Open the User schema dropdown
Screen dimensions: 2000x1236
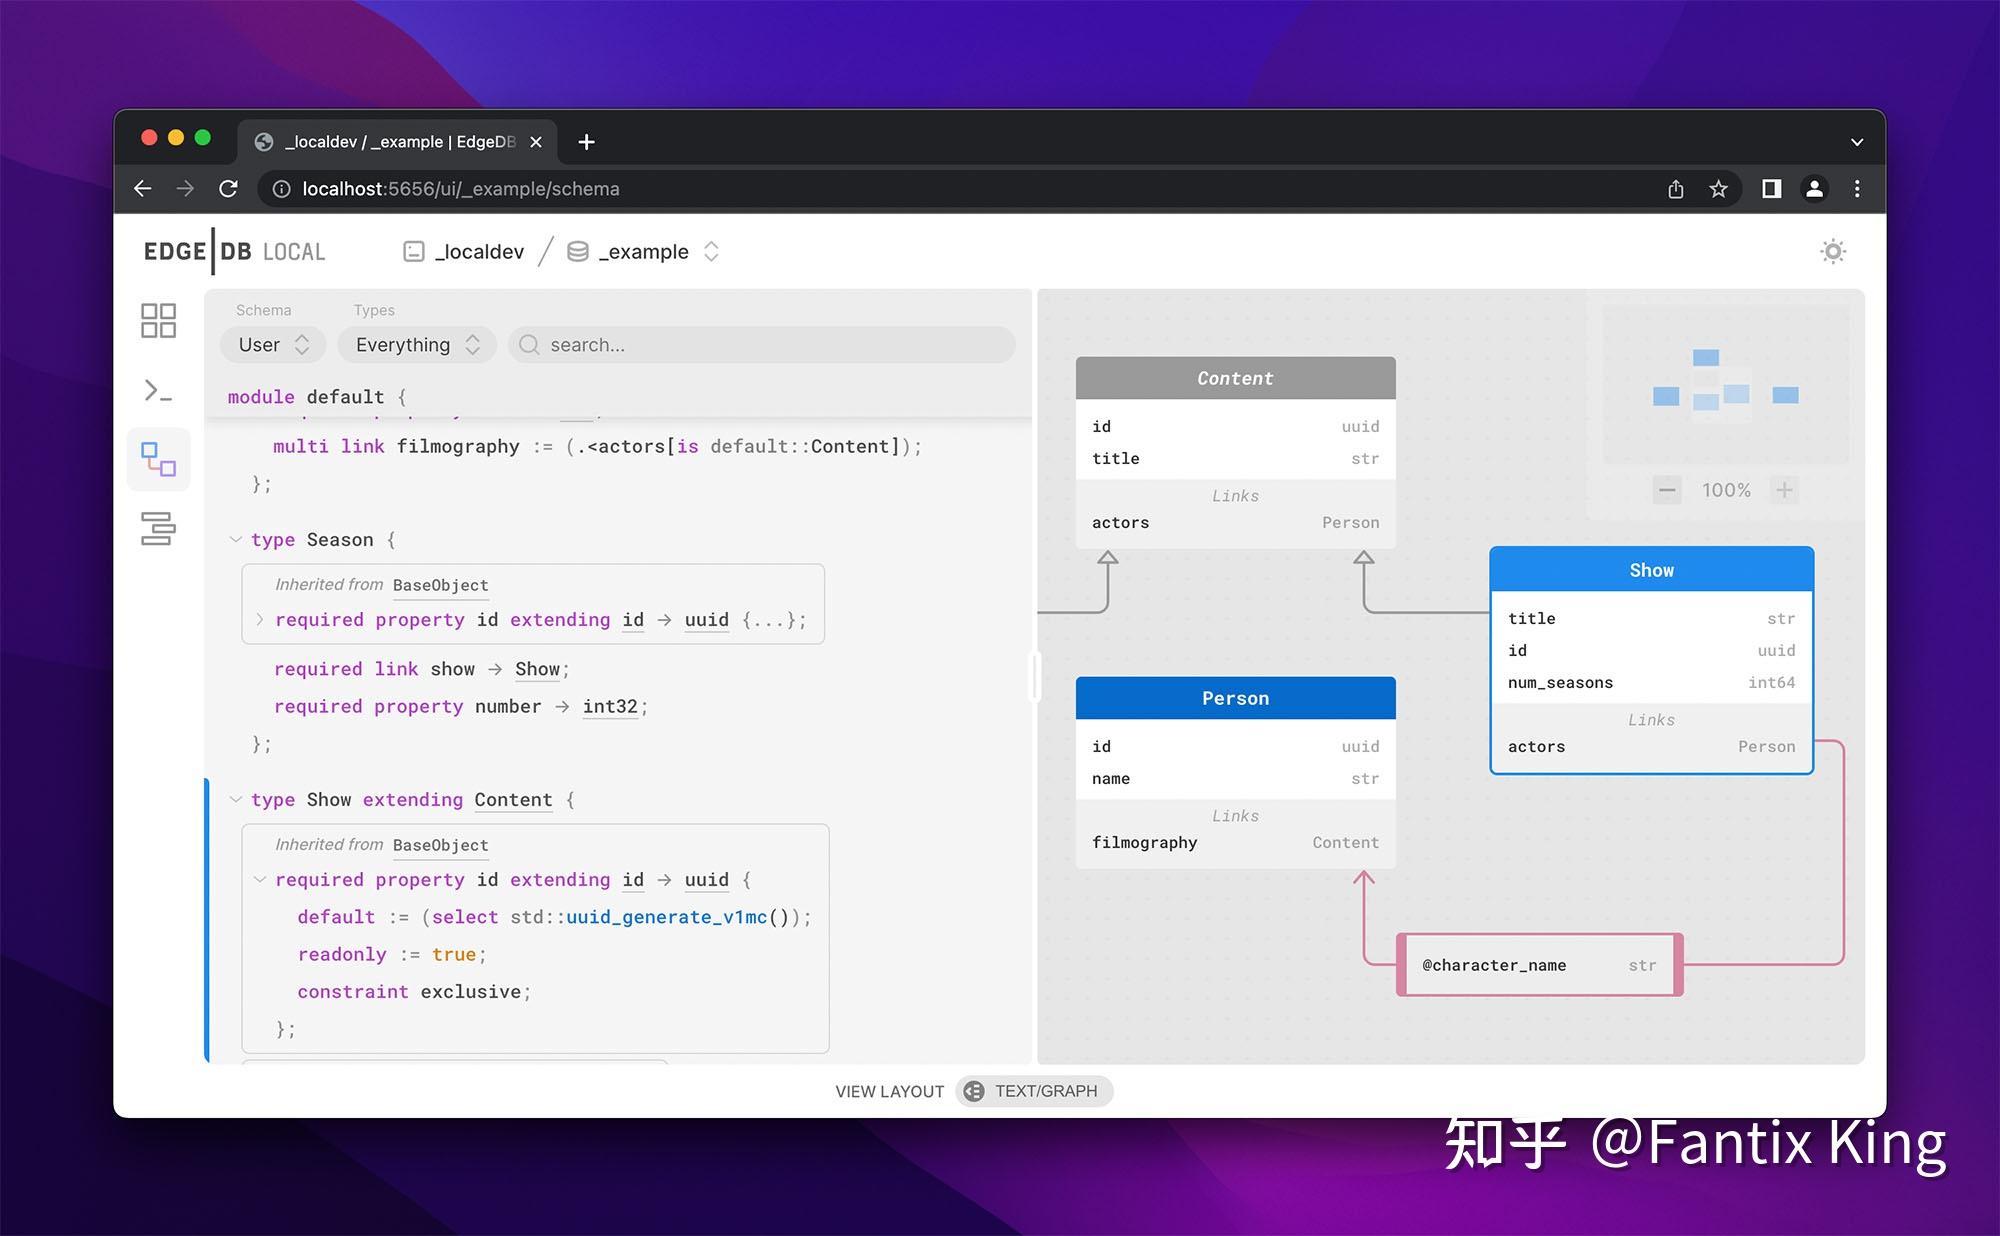pyautogui.click(x=271, y=344)
